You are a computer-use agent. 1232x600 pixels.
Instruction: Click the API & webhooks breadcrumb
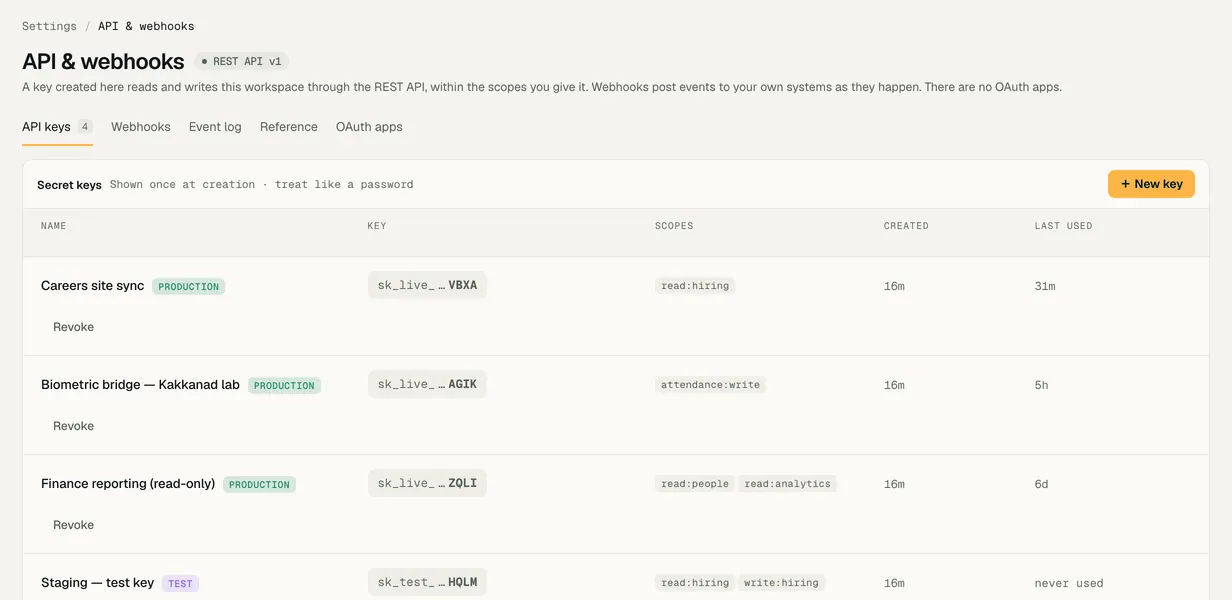point(146,26)
